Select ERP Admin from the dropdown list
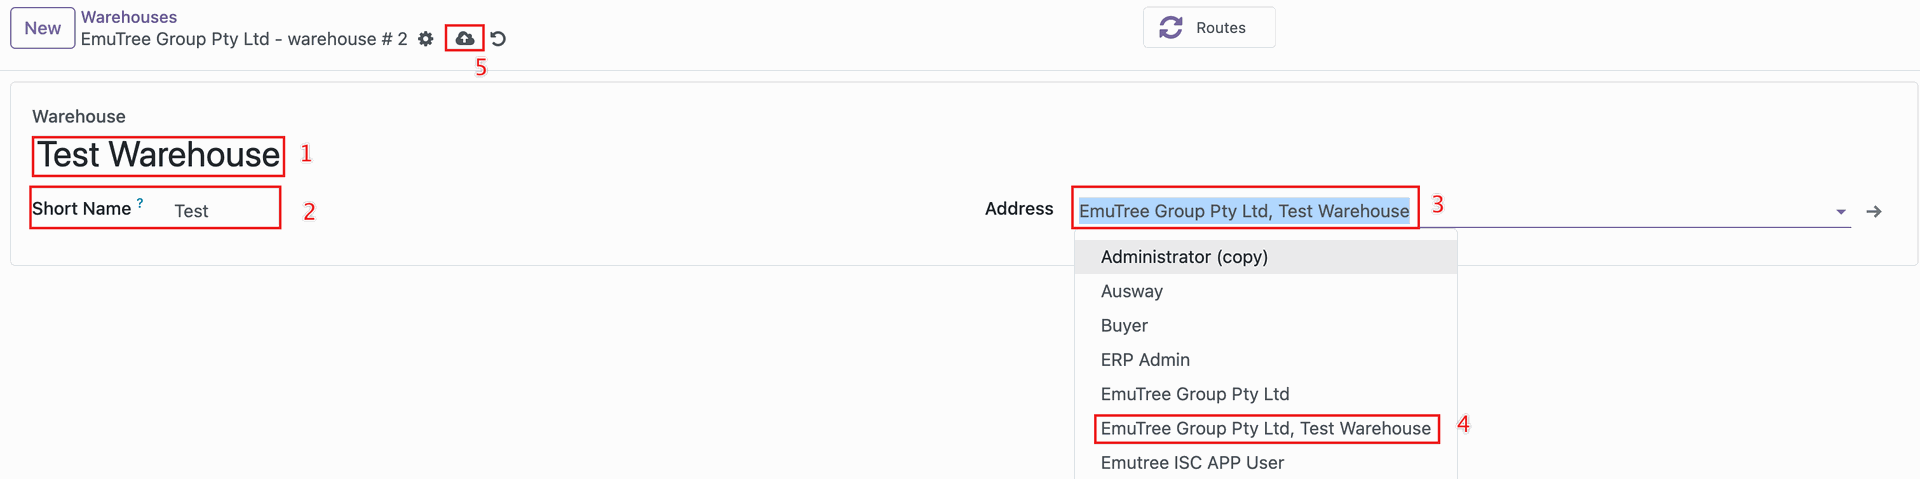The image size is (1920, 479). coord(1145,360)
